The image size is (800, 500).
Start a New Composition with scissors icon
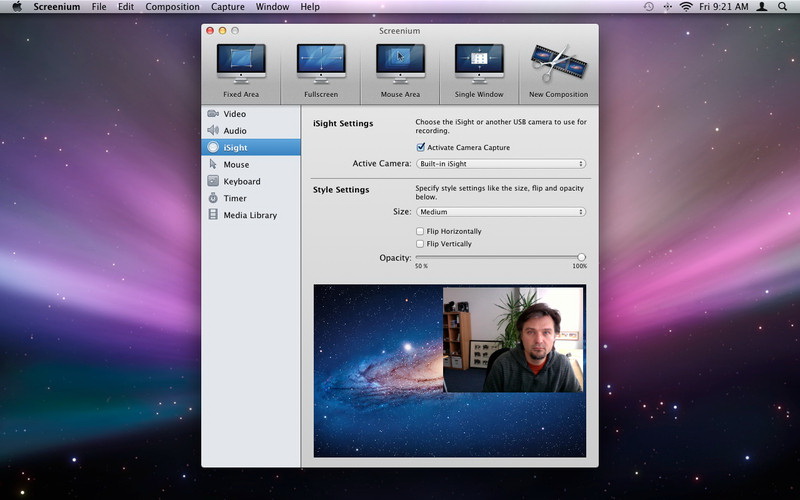(x=558, y=65)
